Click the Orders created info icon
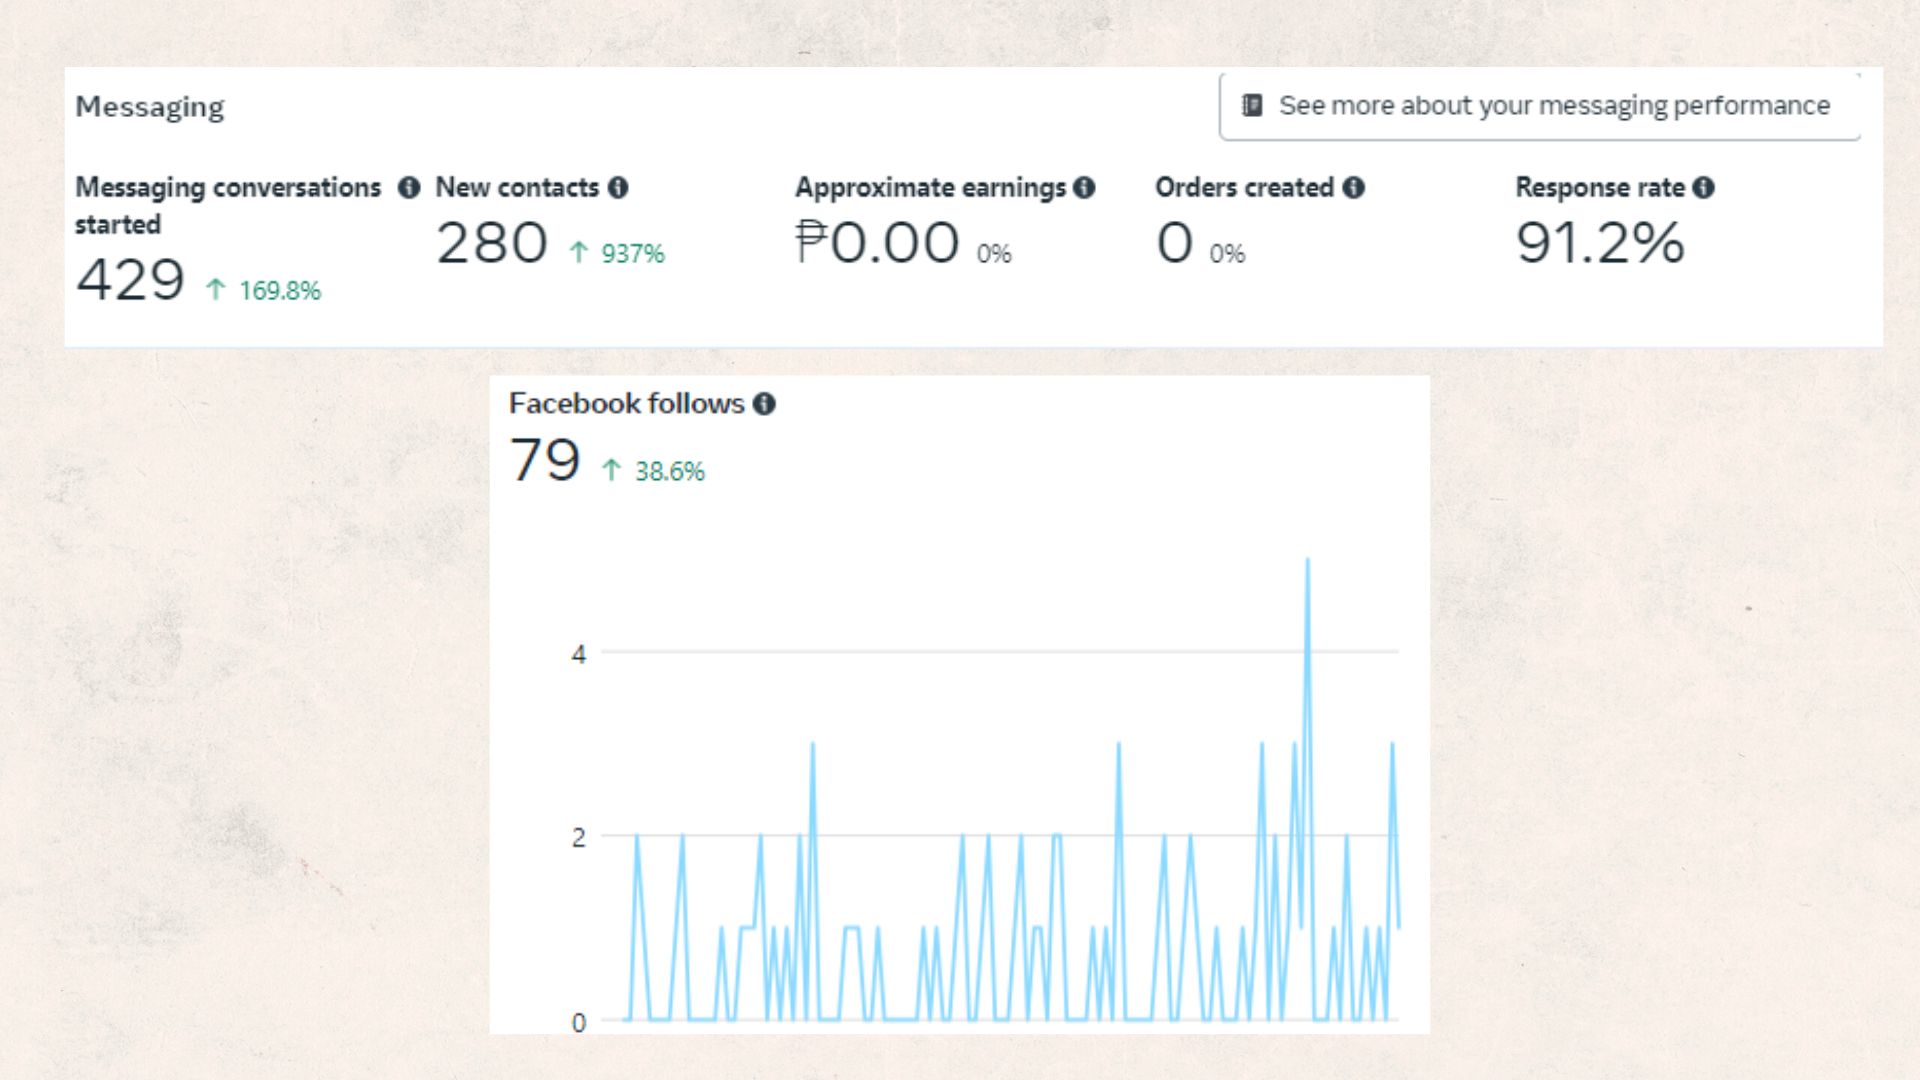Image resolution: width=1920 pixels, height=1080 pixels. click(x=1353, y=188)
